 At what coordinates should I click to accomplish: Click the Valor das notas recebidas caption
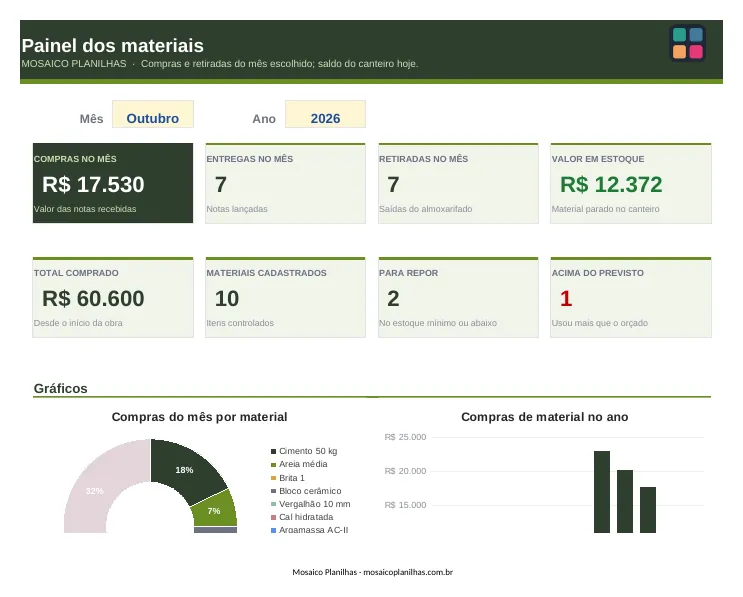tap(85, 209)
